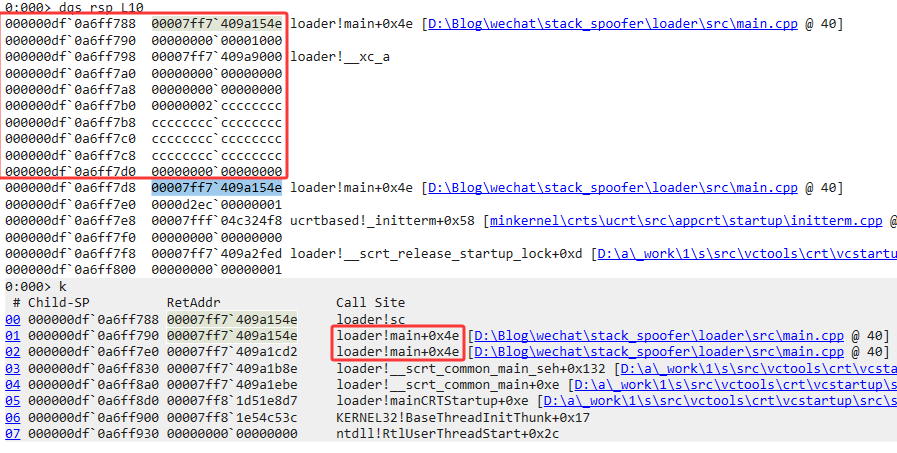Open frame 06 link in the stack trace
The image size is (897, 453).
tap(13, 418)
